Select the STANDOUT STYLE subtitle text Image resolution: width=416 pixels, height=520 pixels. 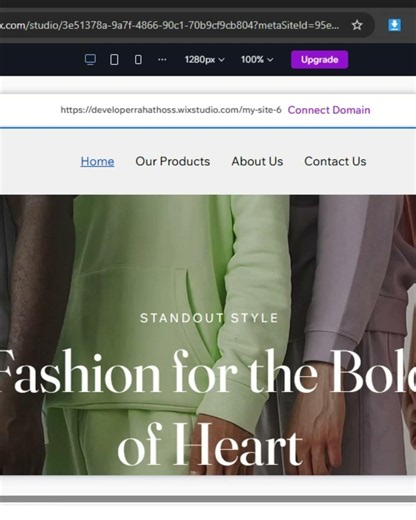209,318
